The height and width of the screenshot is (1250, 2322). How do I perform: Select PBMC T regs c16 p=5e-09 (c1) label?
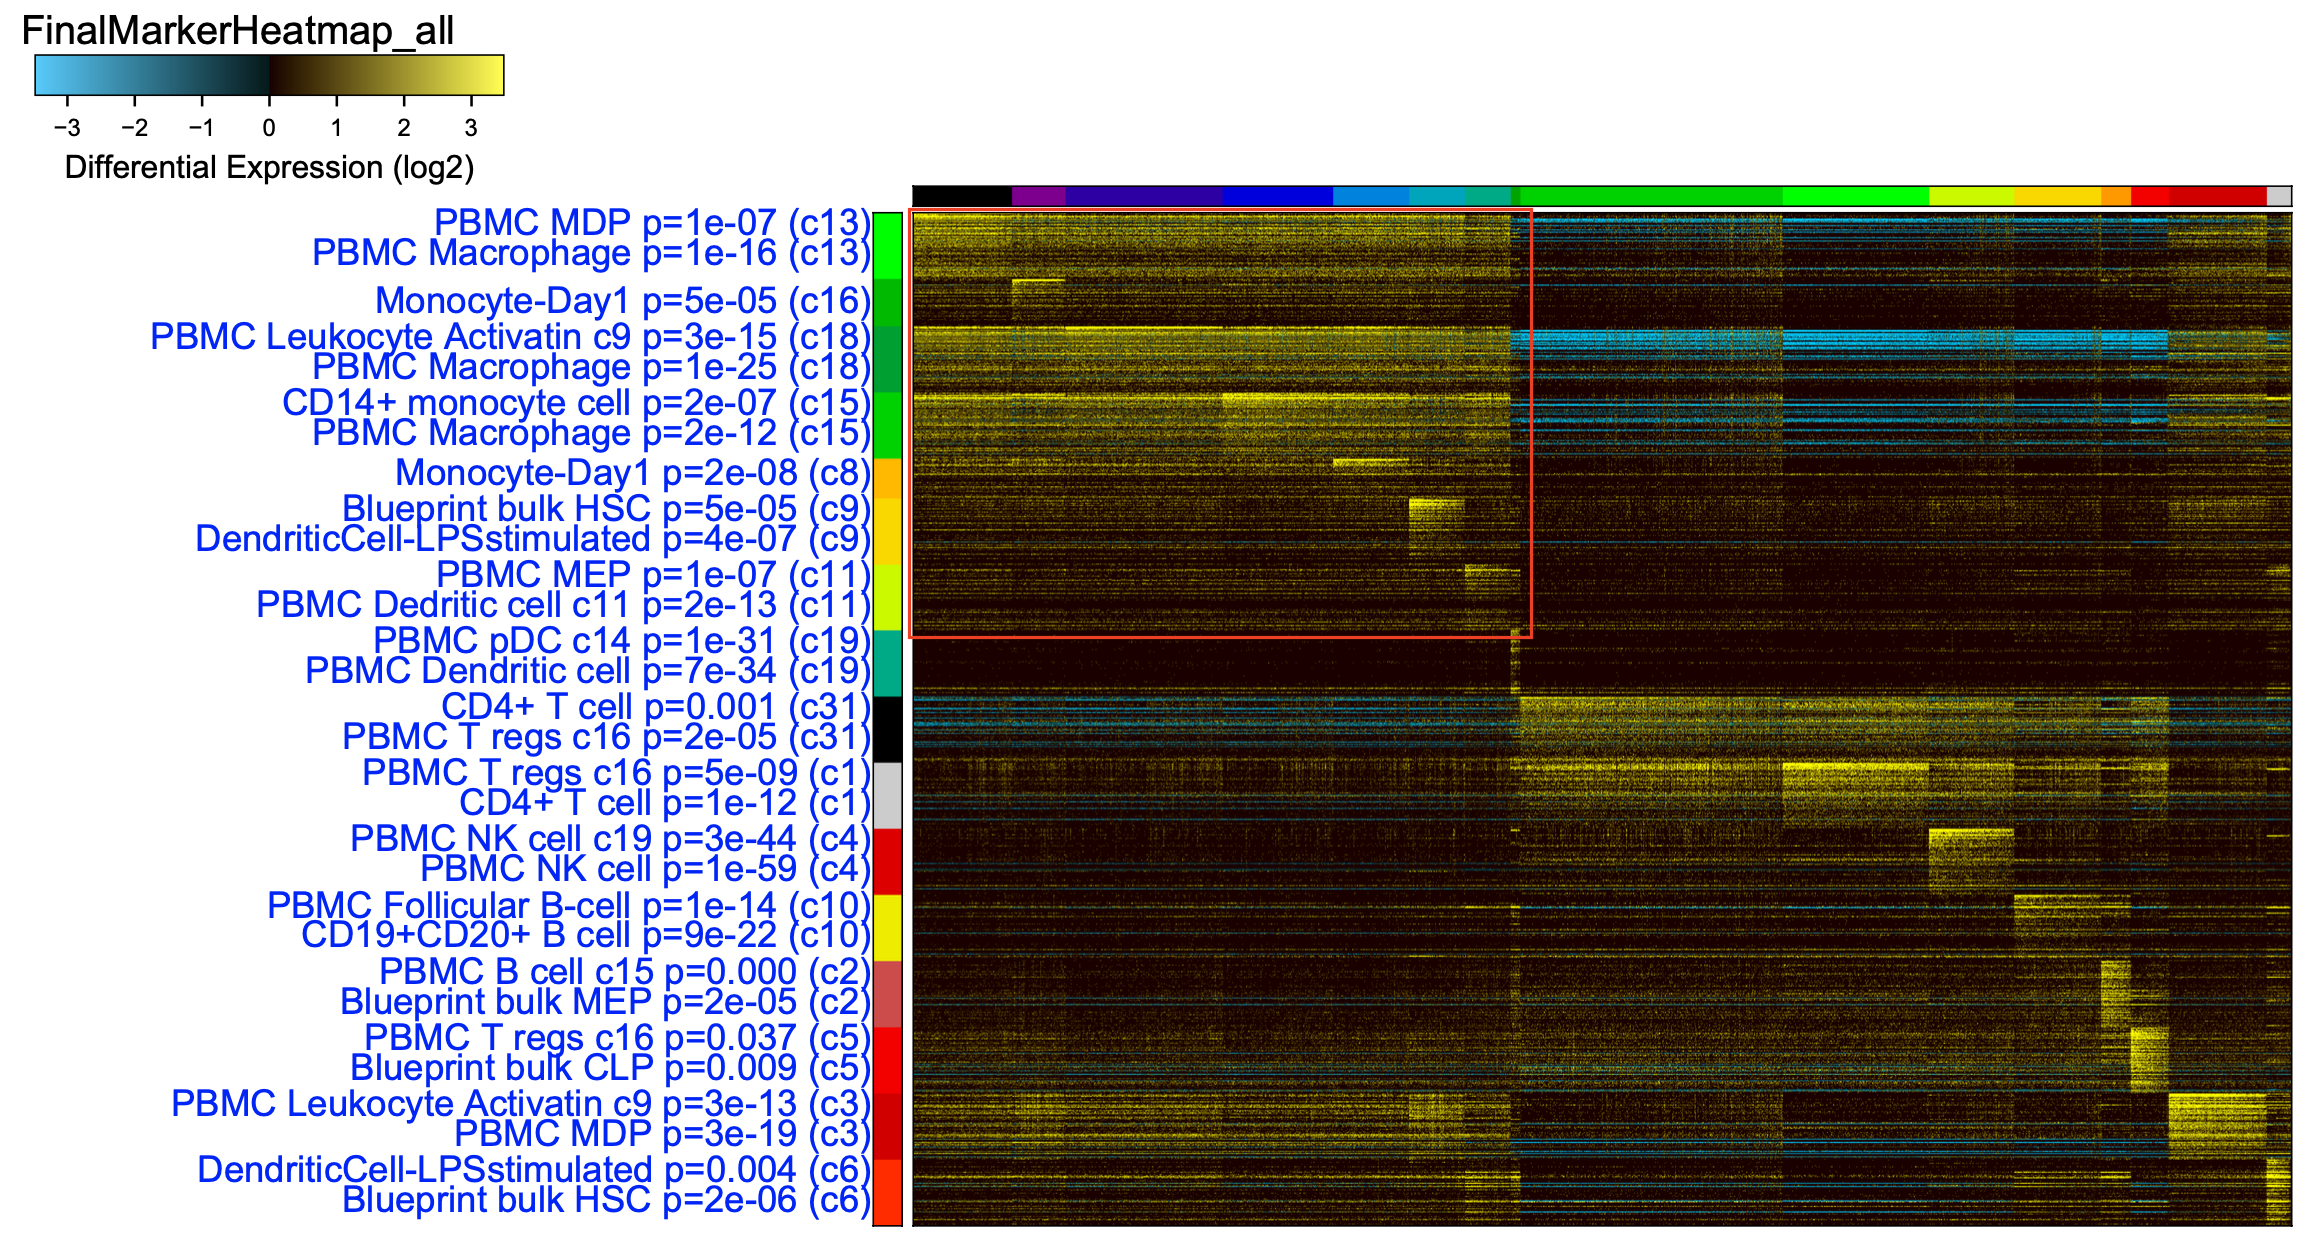(x=616, y=772)
